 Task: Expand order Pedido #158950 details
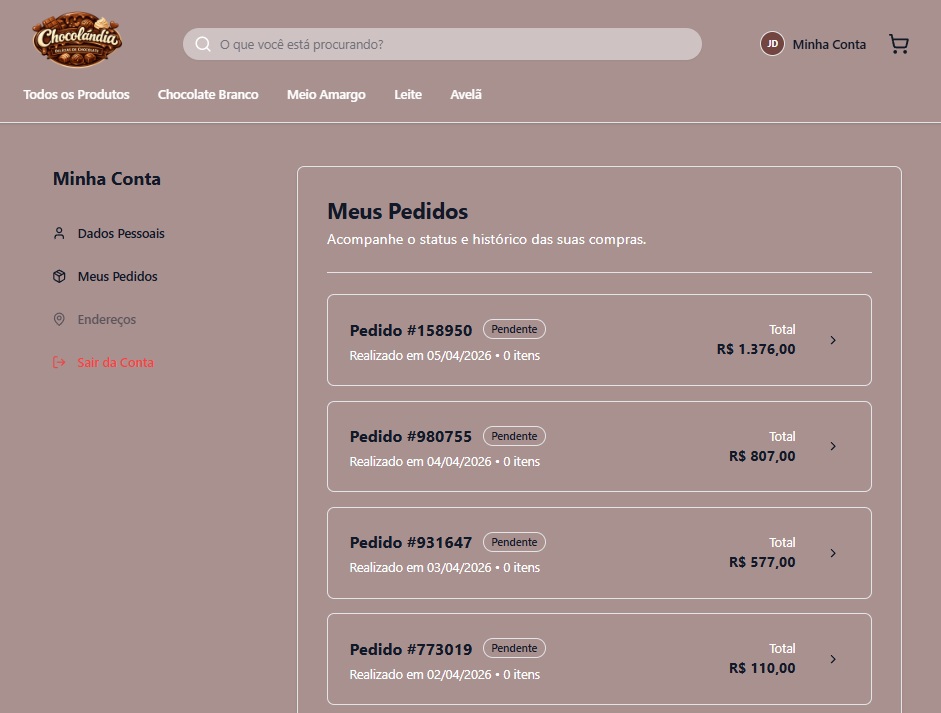point(833,340)
